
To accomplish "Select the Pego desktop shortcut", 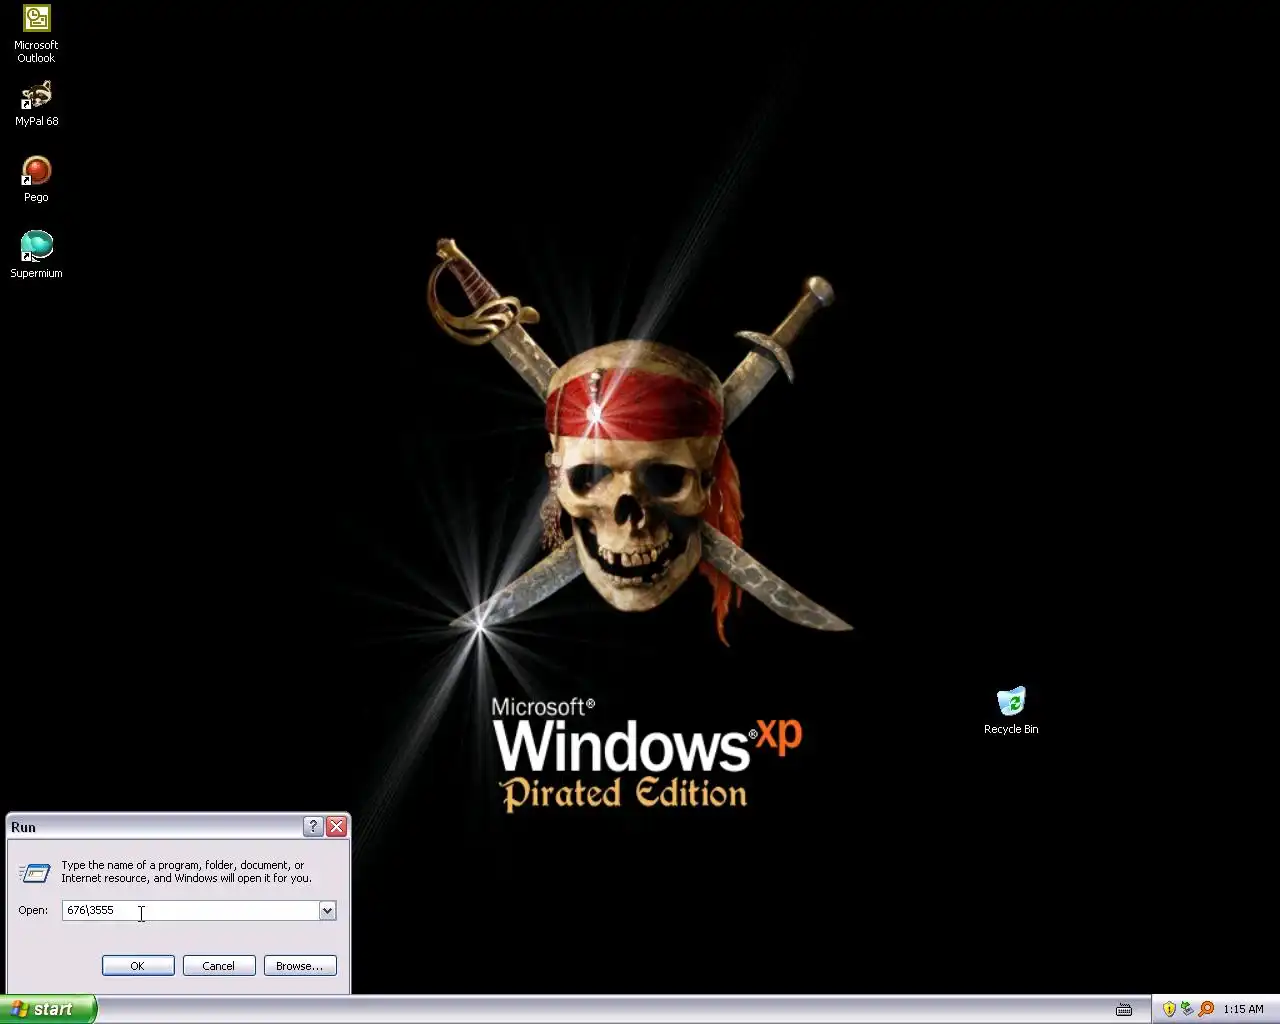I will click(x=36, y=180).
